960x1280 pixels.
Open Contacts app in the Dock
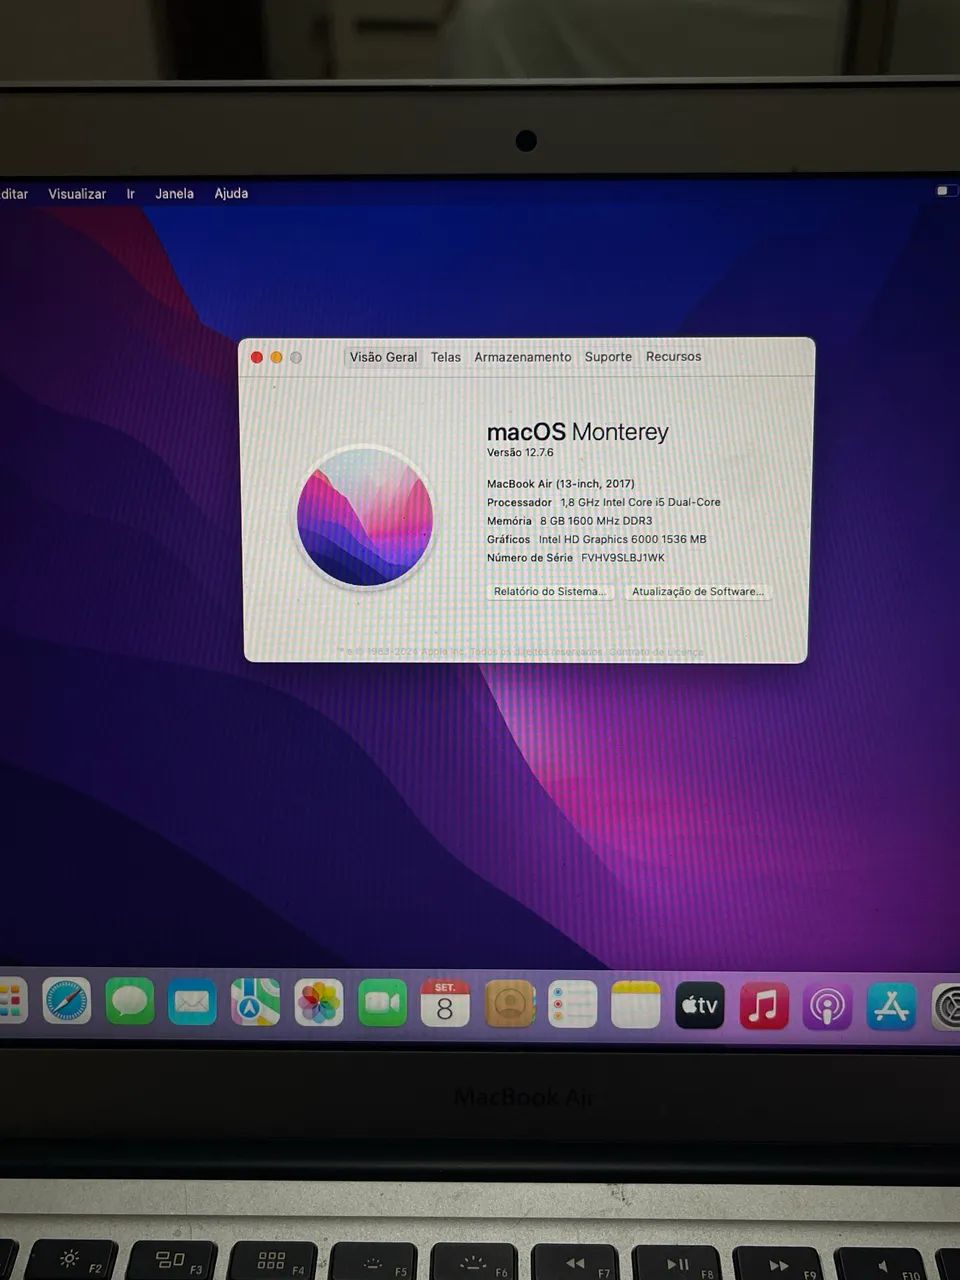click(510, 1003)
